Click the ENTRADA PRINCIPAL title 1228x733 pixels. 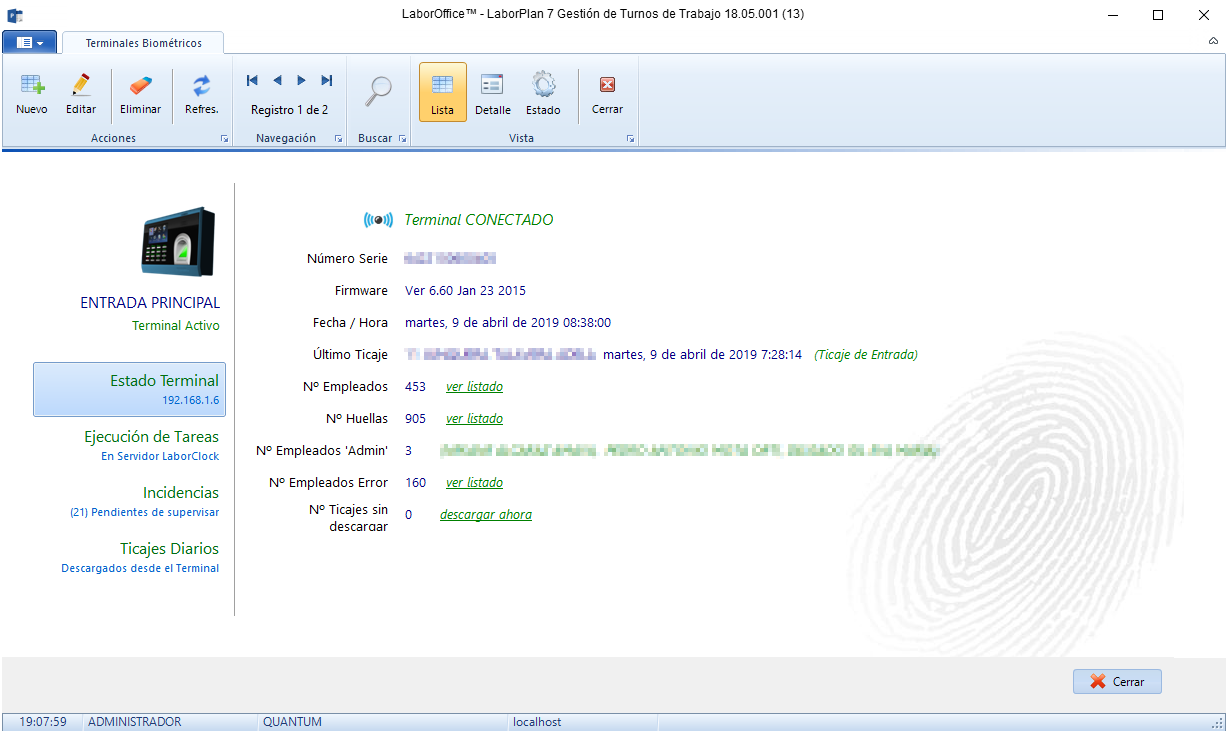click(x=150, y=303)
